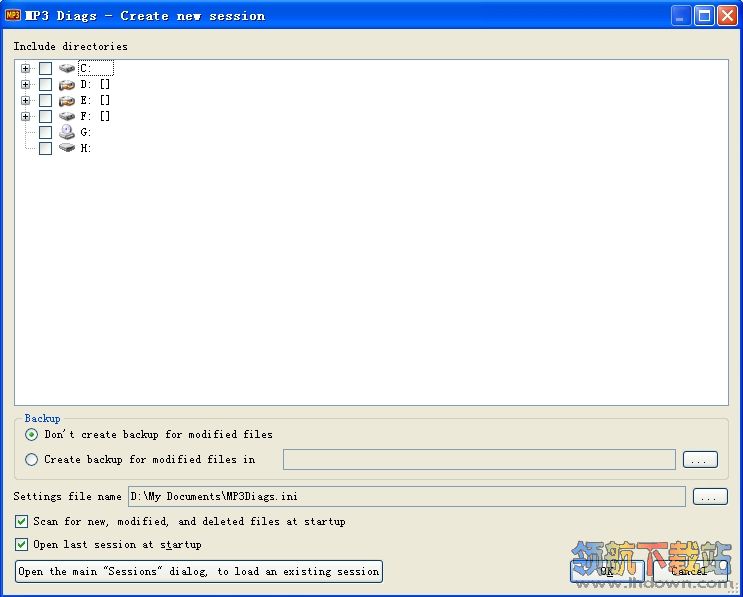This screenshot has height=597, width=743.
Task: Click the E: drive icon
Action: click(67, 100)
